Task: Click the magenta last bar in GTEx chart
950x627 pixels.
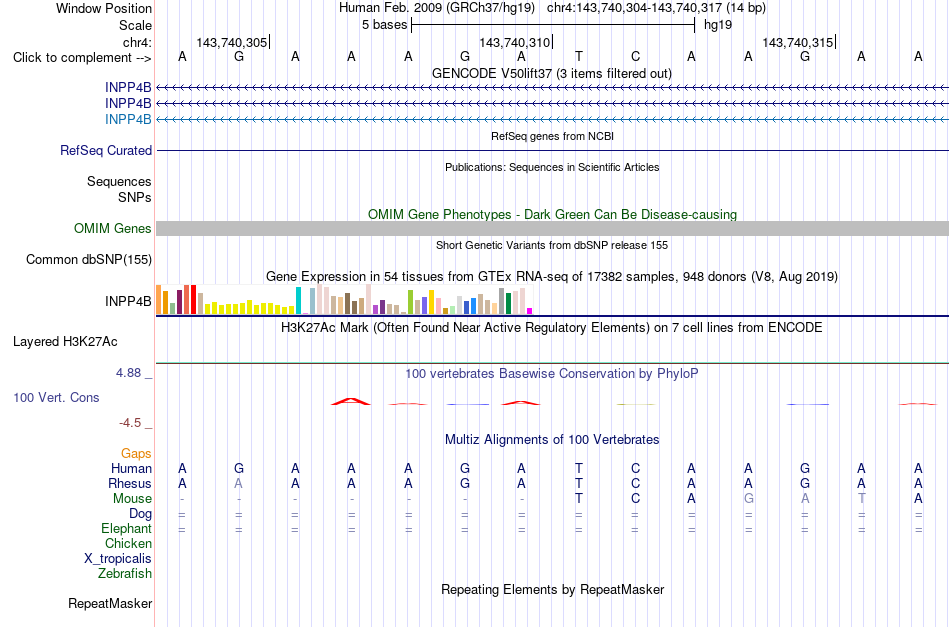Action: (529, 311)
